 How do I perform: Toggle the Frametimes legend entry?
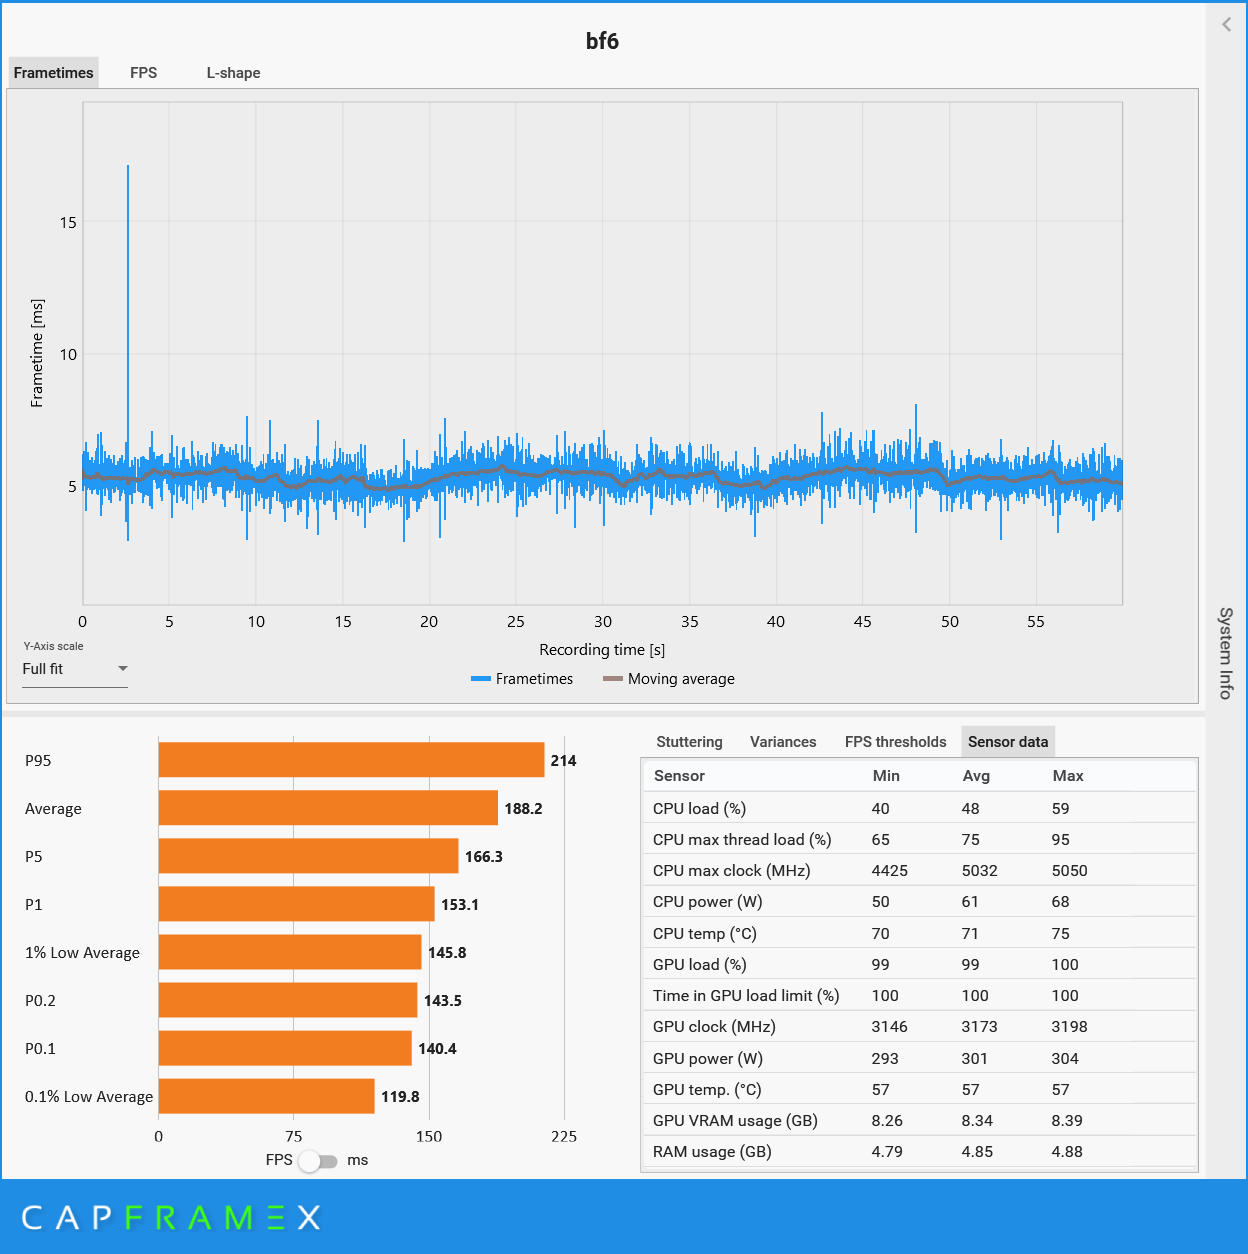[522, 679]
